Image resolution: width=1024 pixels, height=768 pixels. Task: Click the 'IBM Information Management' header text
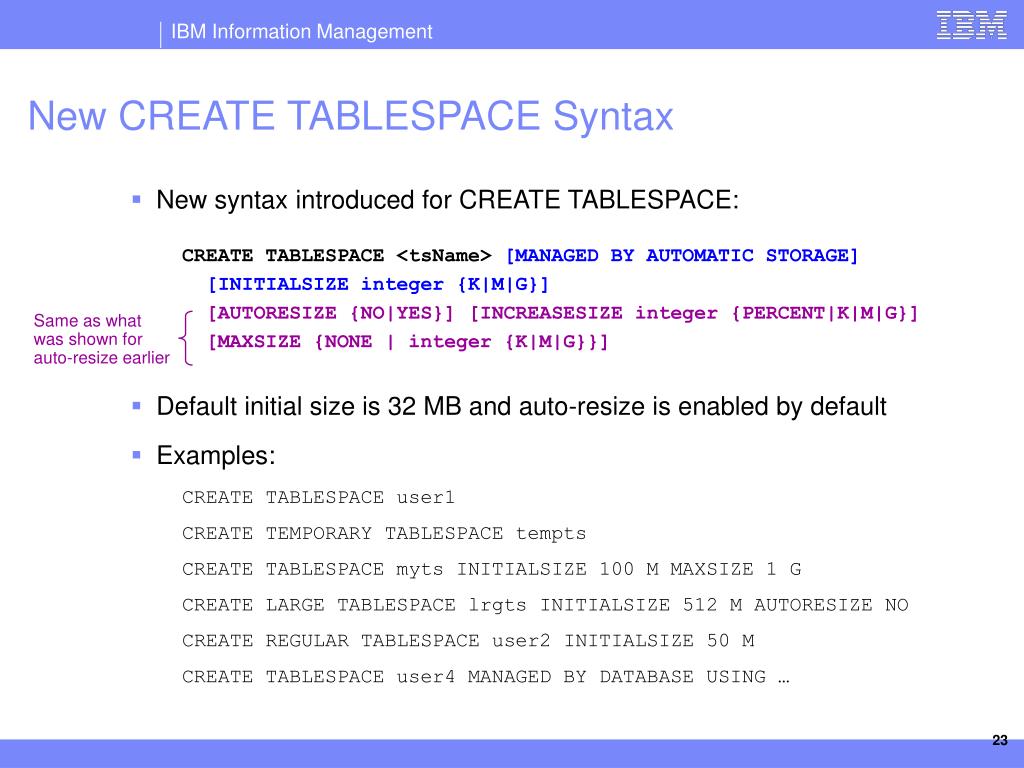click(301, 31)
